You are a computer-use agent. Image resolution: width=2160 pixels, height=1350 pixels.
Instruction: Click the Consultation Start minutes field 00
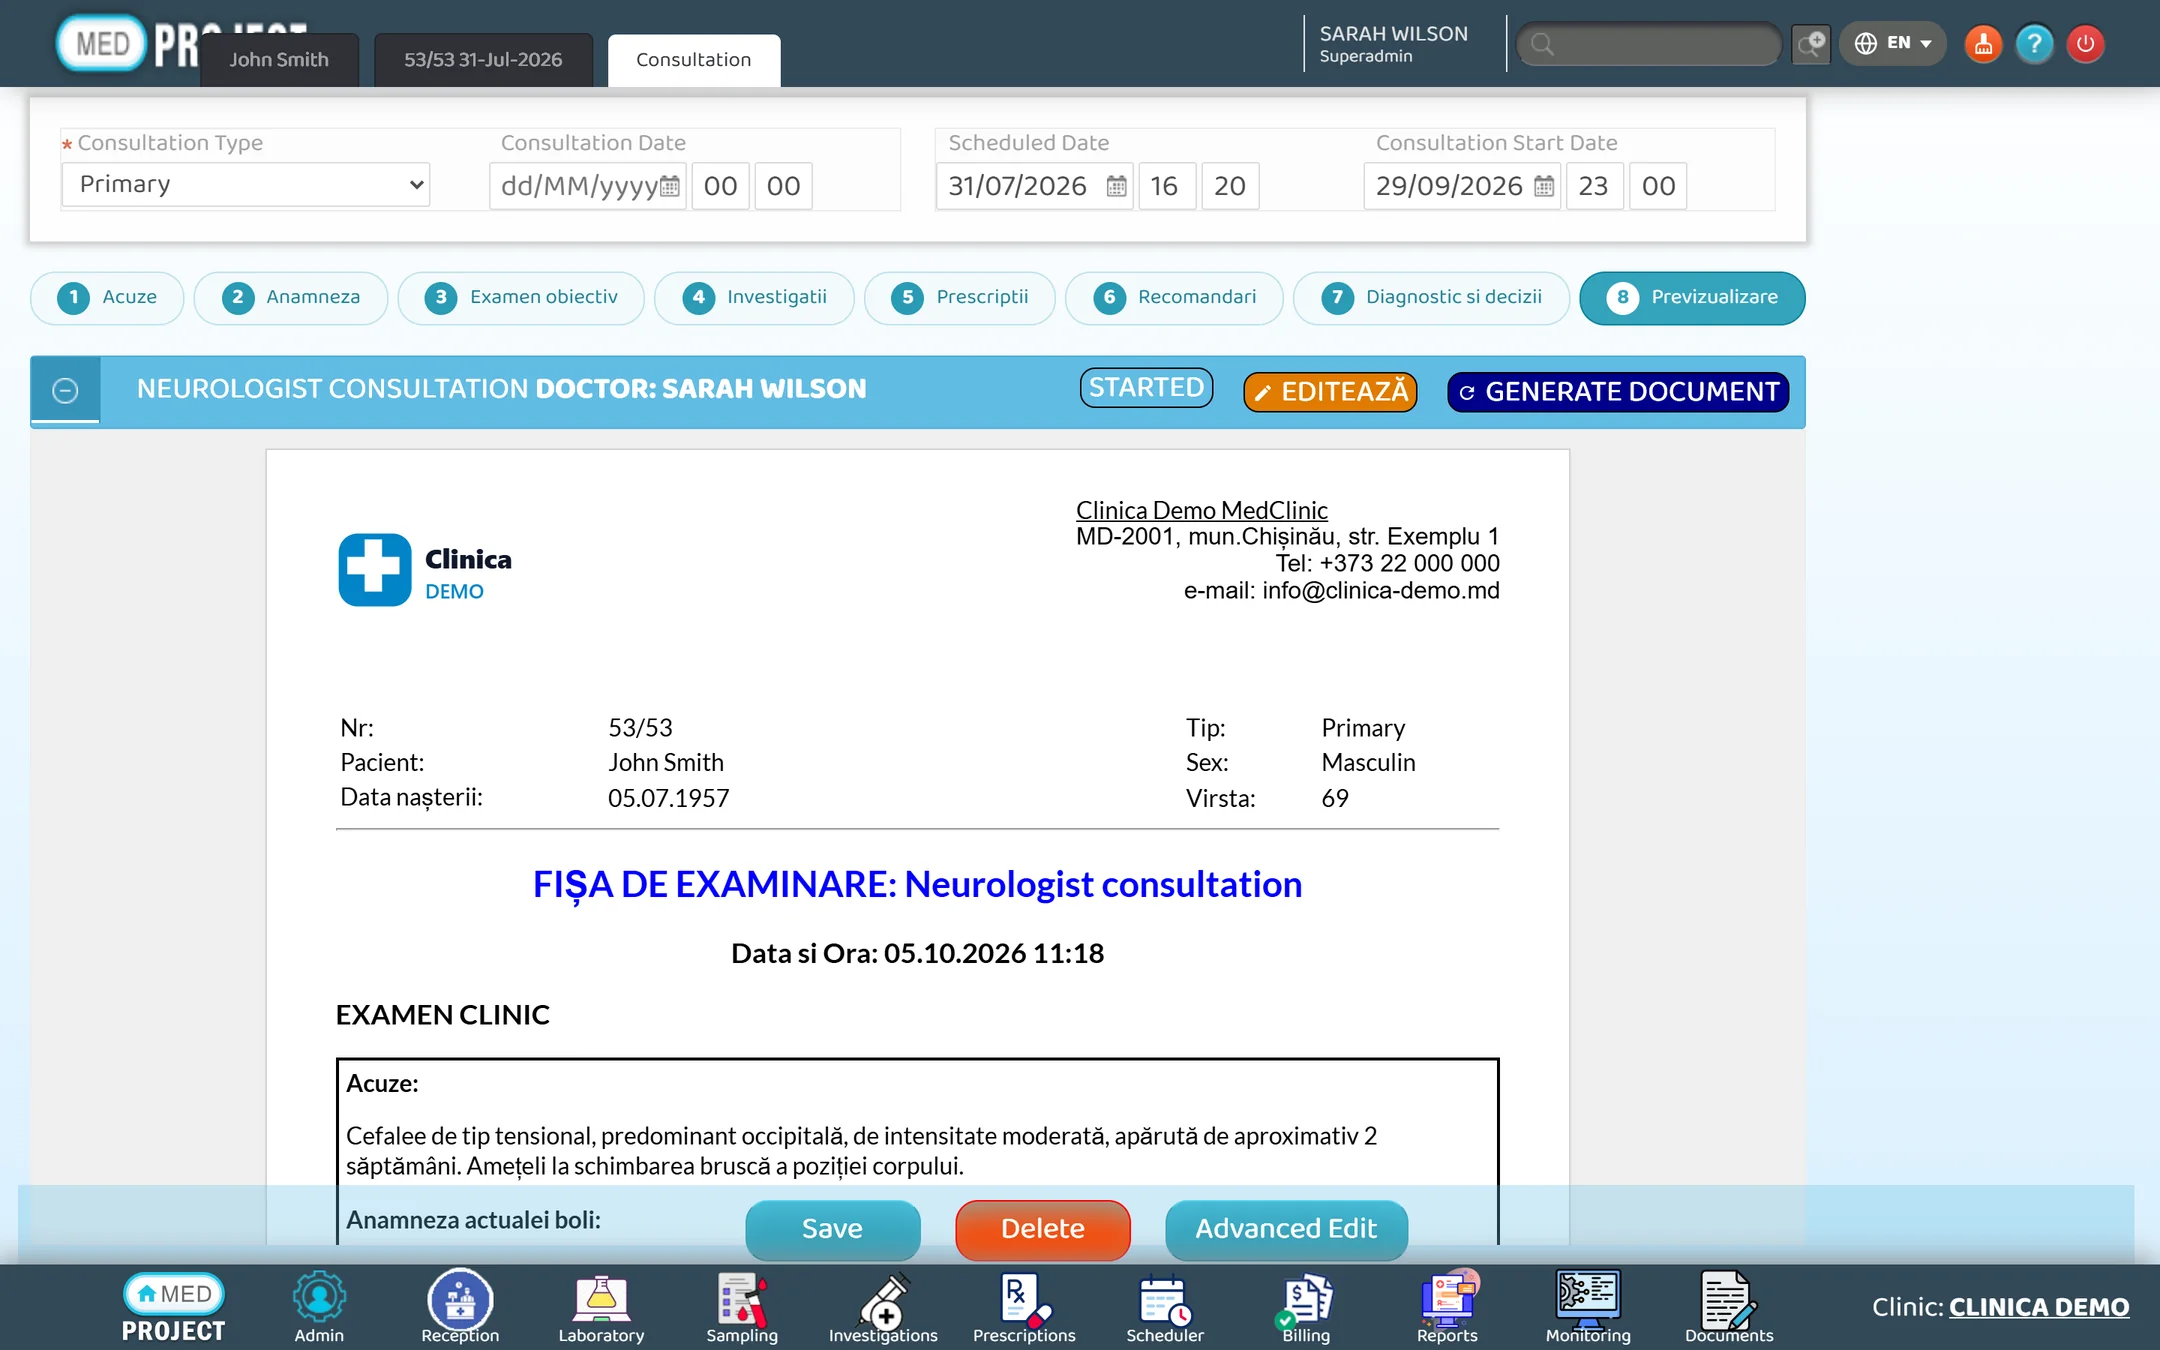tap(1658, 186)
